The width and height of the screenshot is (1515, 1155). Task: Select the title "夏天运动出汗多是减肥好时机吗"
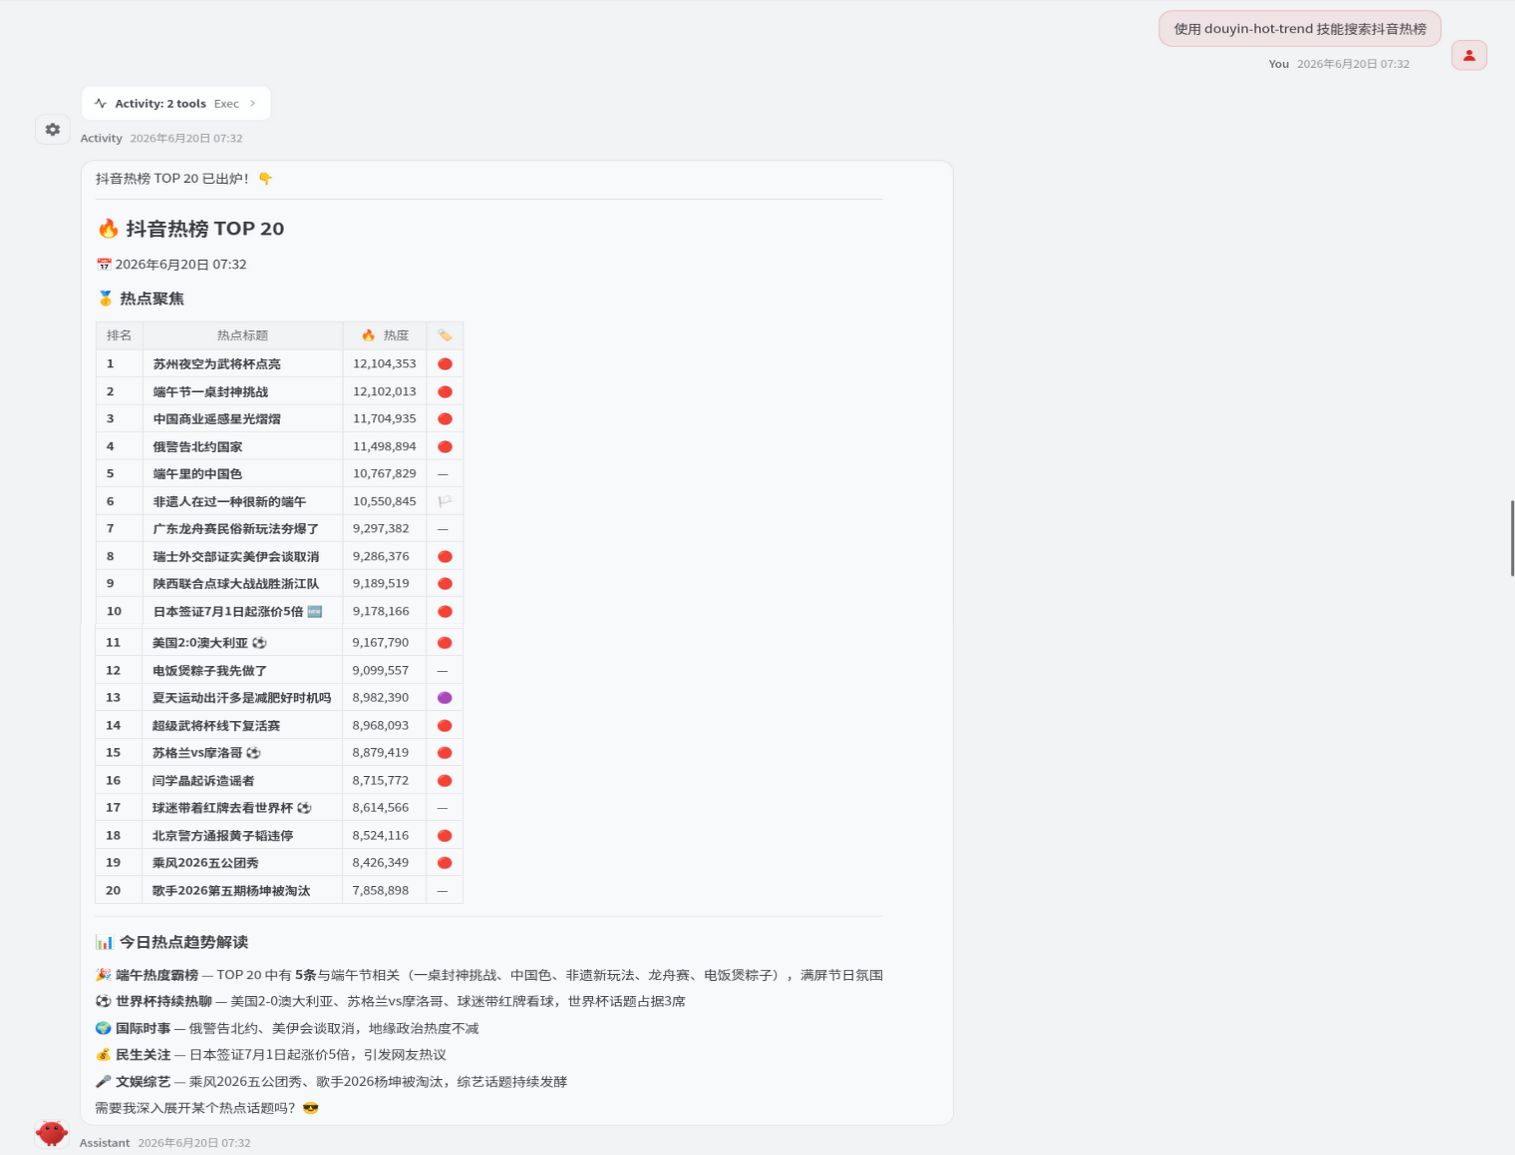(x=242, y=698)
